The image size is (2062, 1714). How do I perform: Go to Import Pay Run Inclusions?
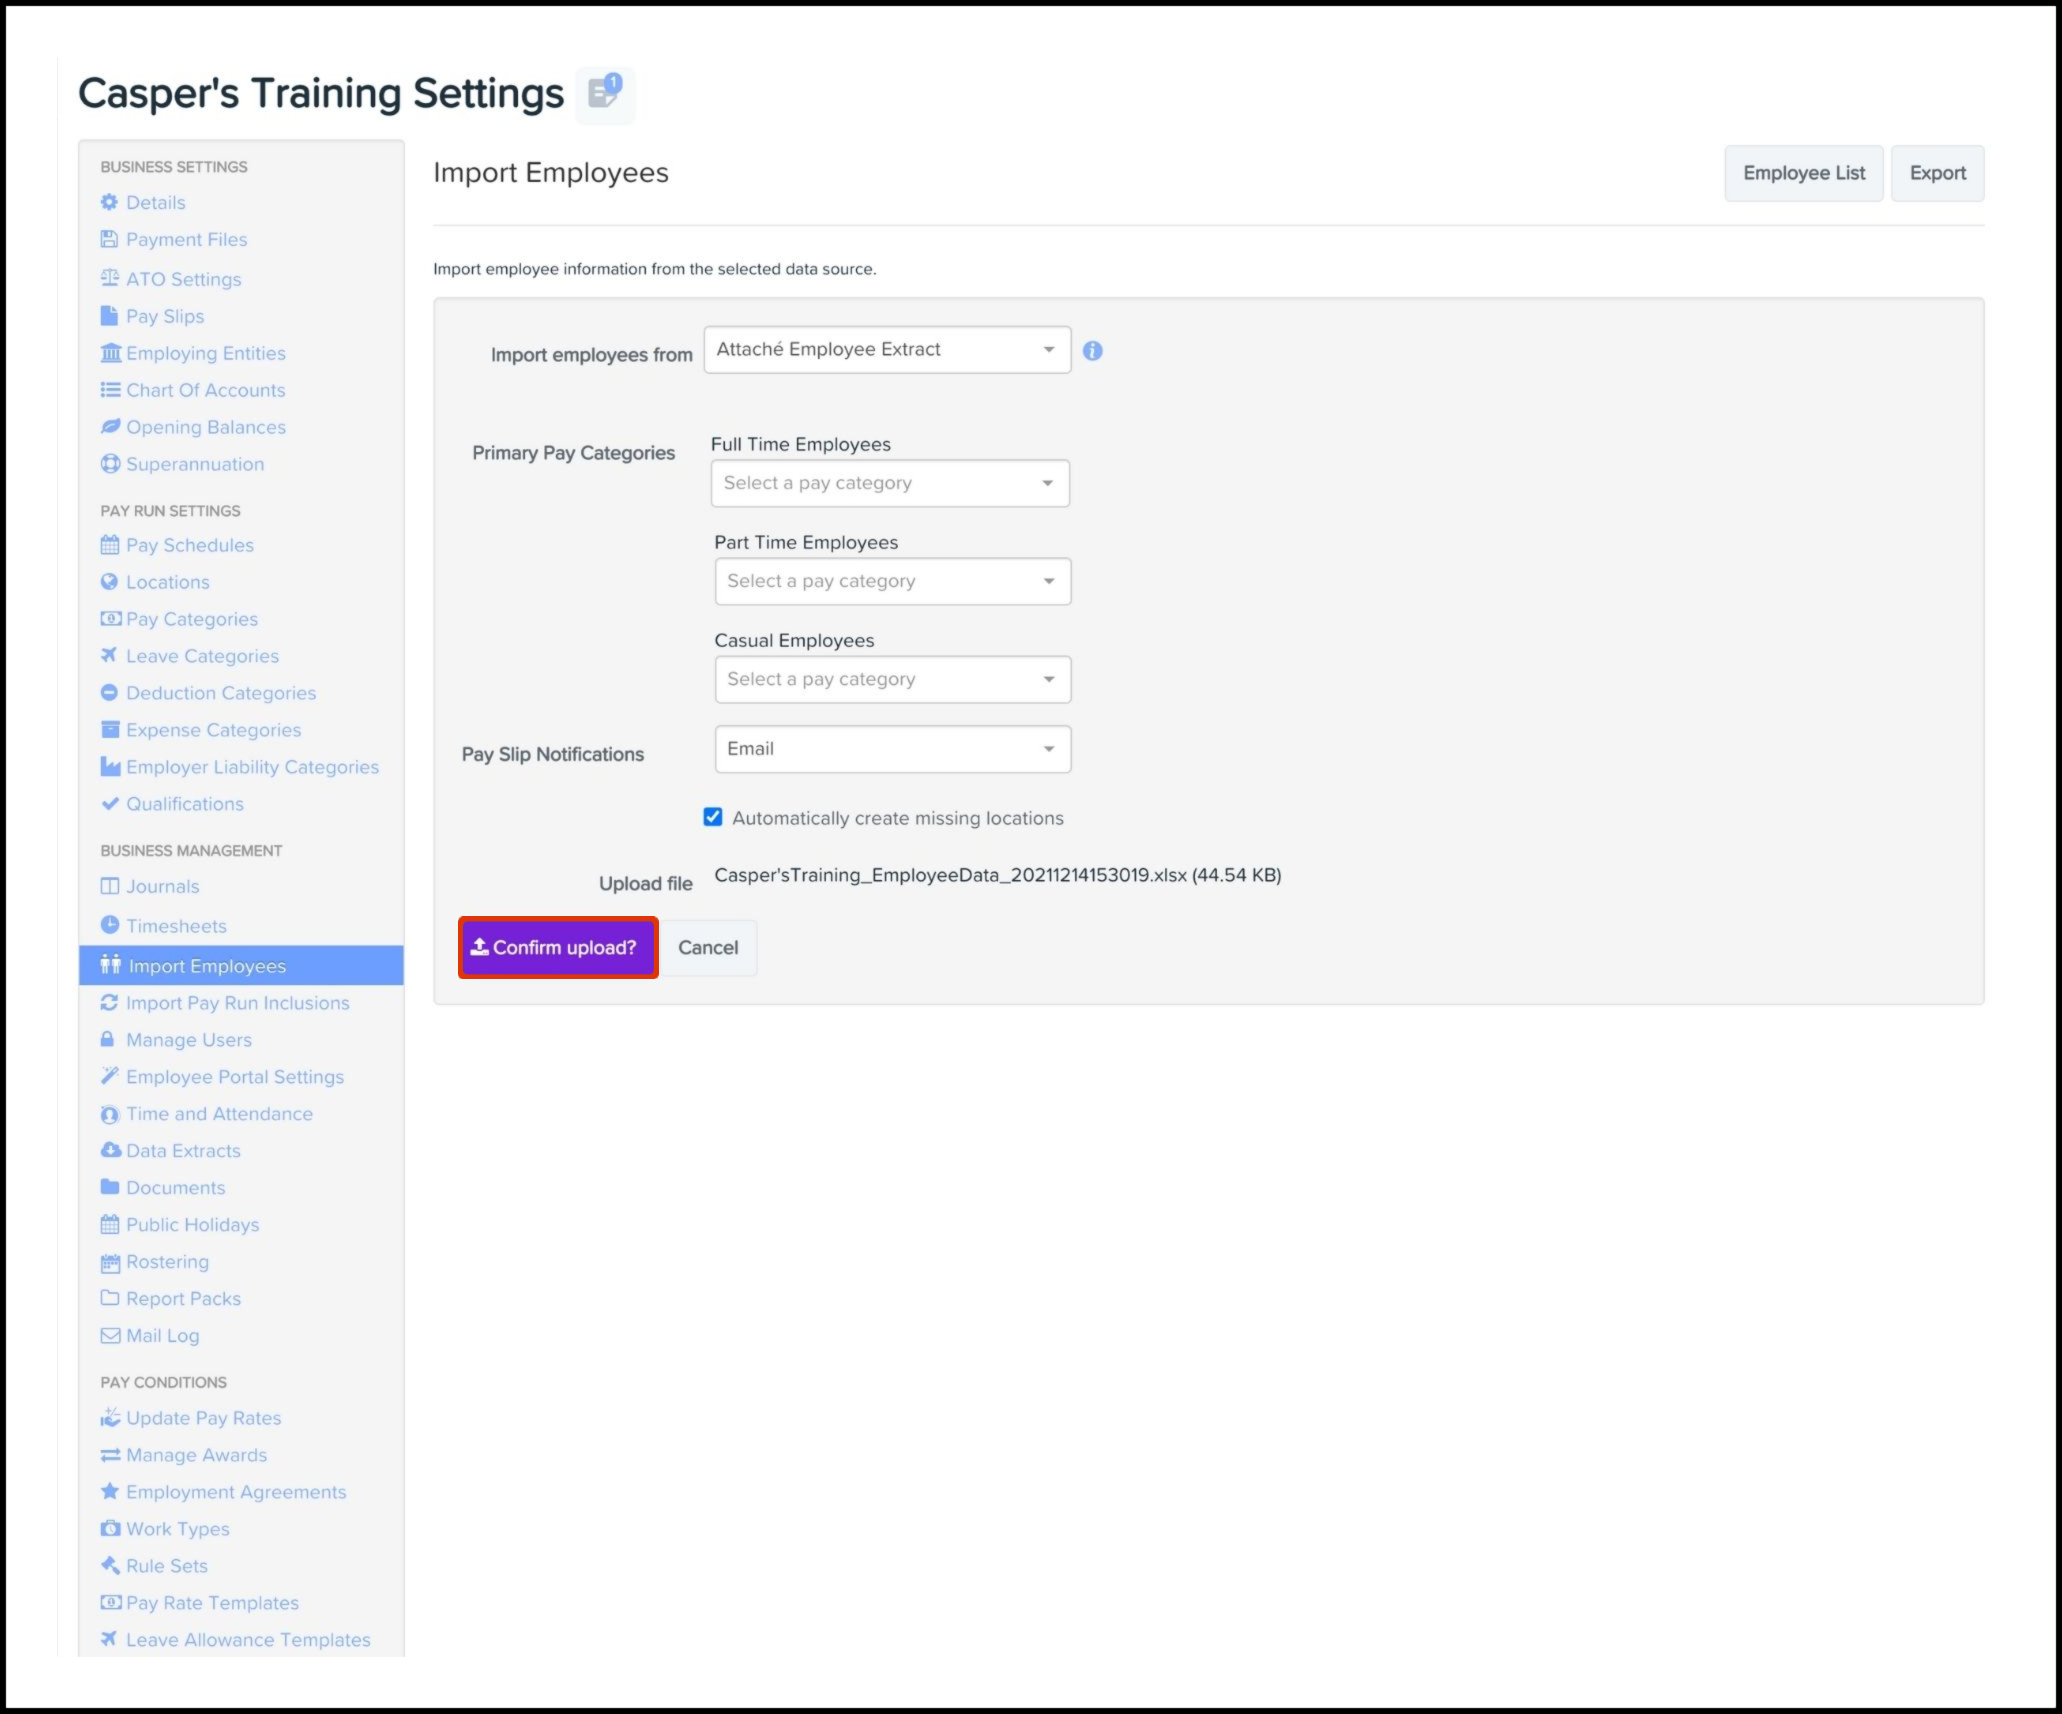point(237,1003)
